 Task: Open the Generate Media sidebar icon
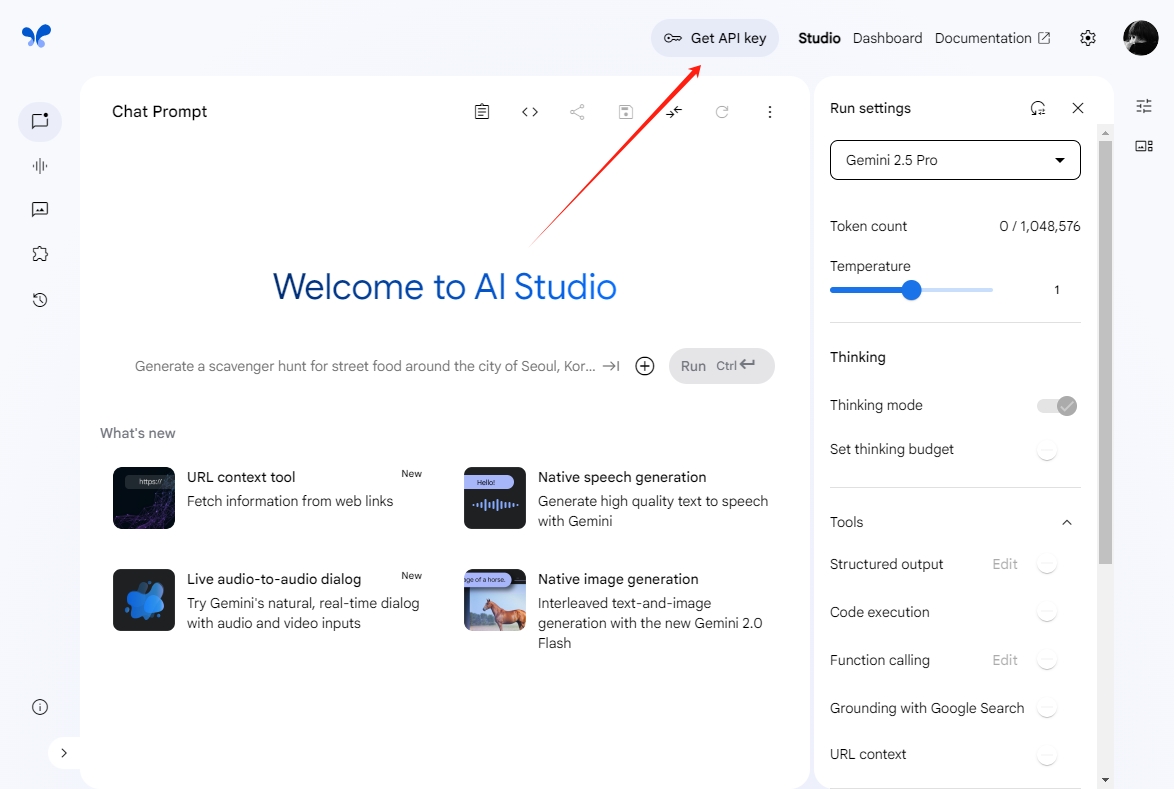[x=40, y=210]
